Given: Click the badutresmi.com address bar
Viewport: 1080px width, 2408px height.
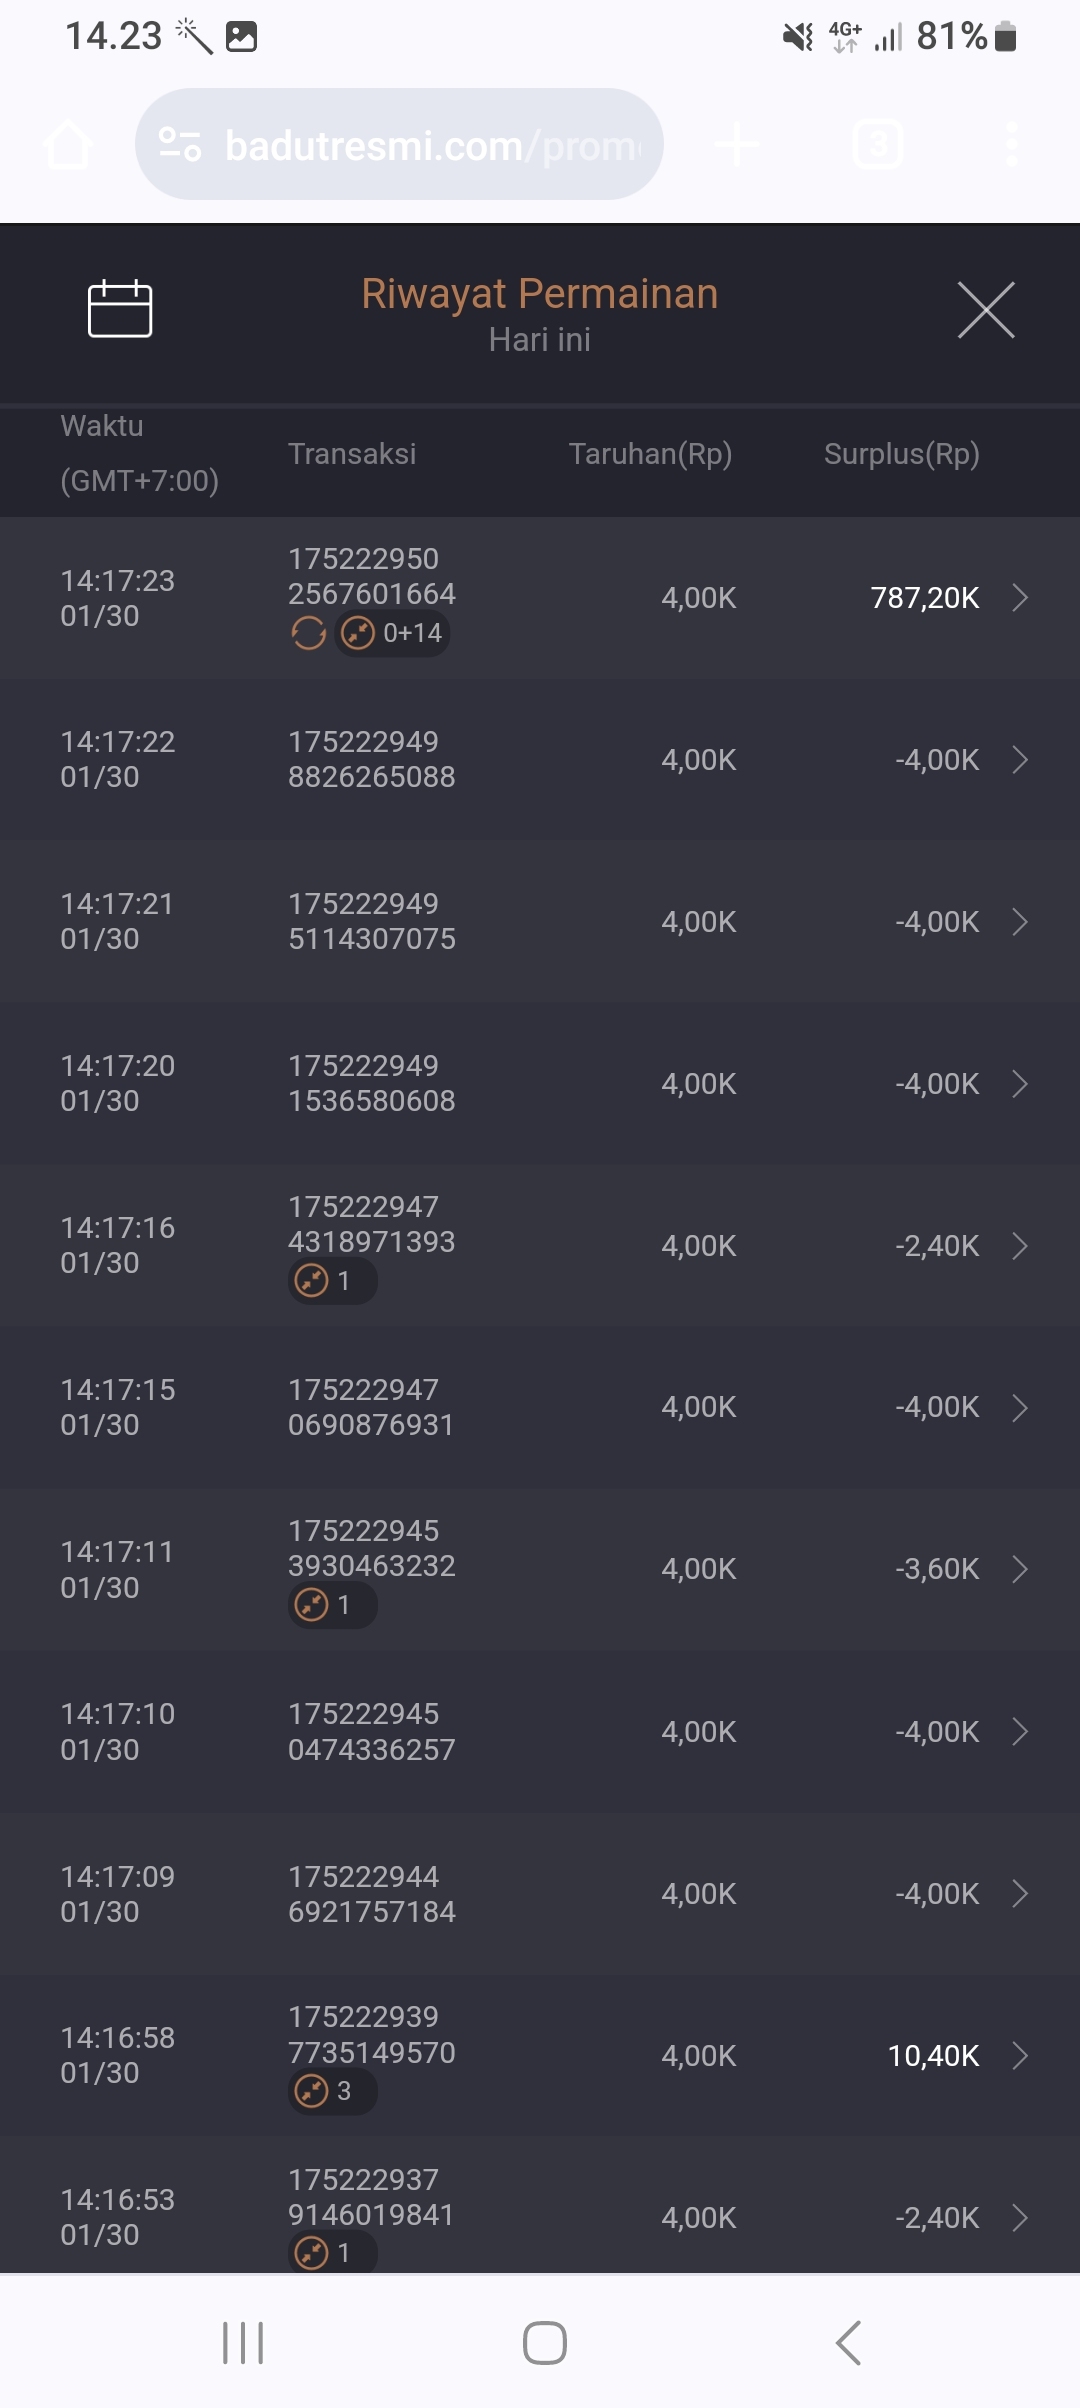Looking at the screenshot, I should [430, 145].
